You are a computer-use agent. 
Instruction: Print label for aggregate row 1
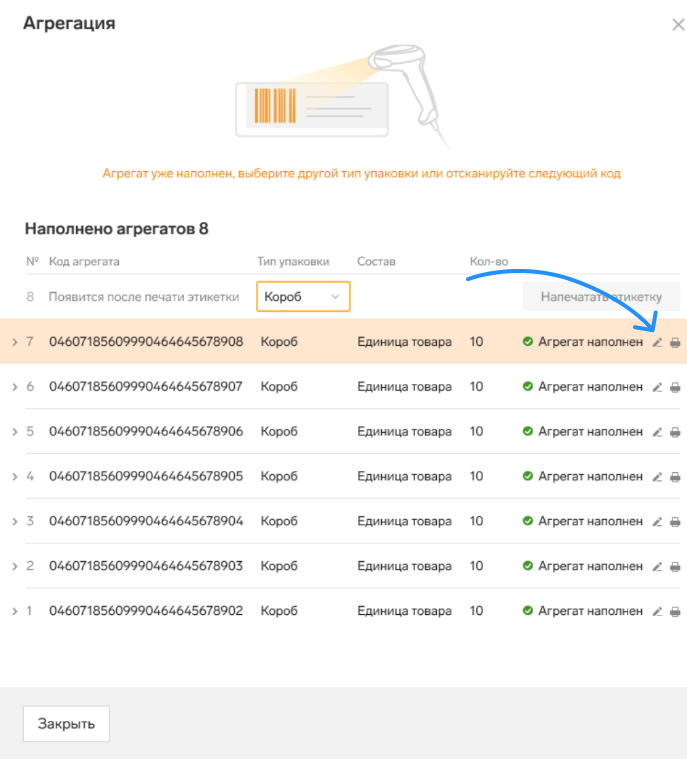(675, 612)
